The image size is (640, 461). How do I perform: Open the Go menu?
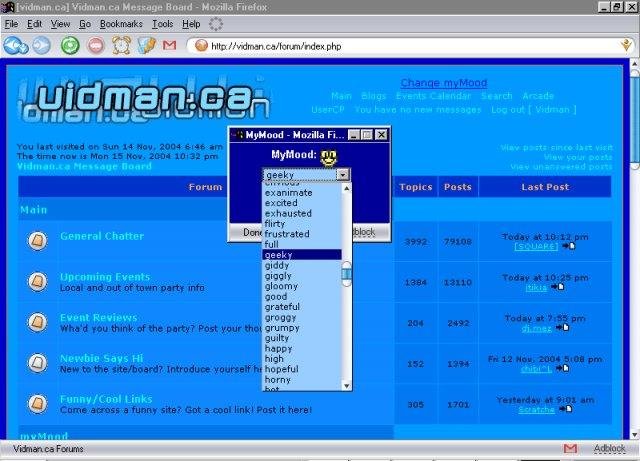pos(85,24)
